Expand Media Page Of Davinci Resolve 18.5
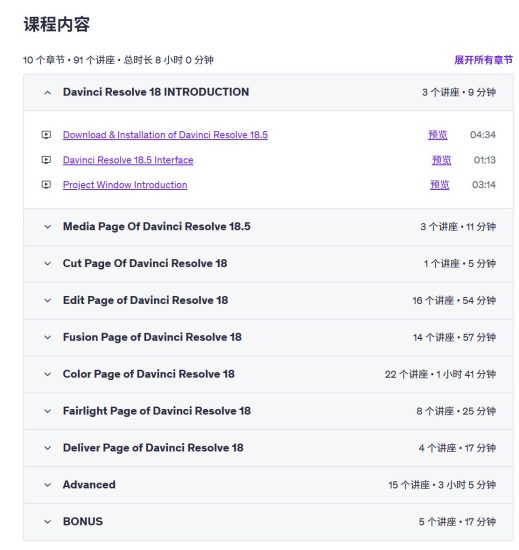Screen dimensions: 519x550 268,227
